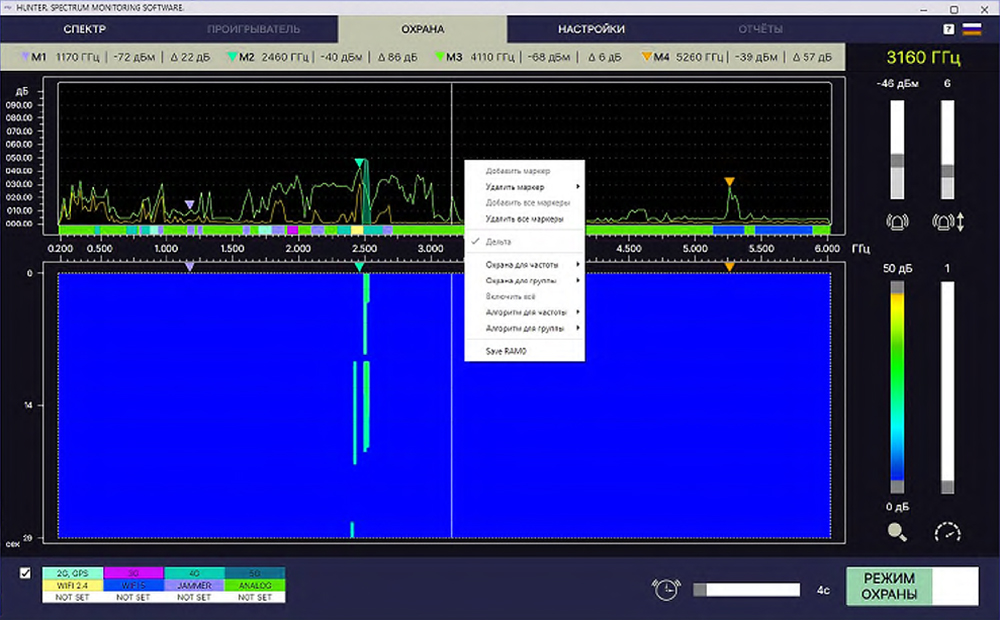Choose Удалить все маркеры in context menu

pos(524,218)
